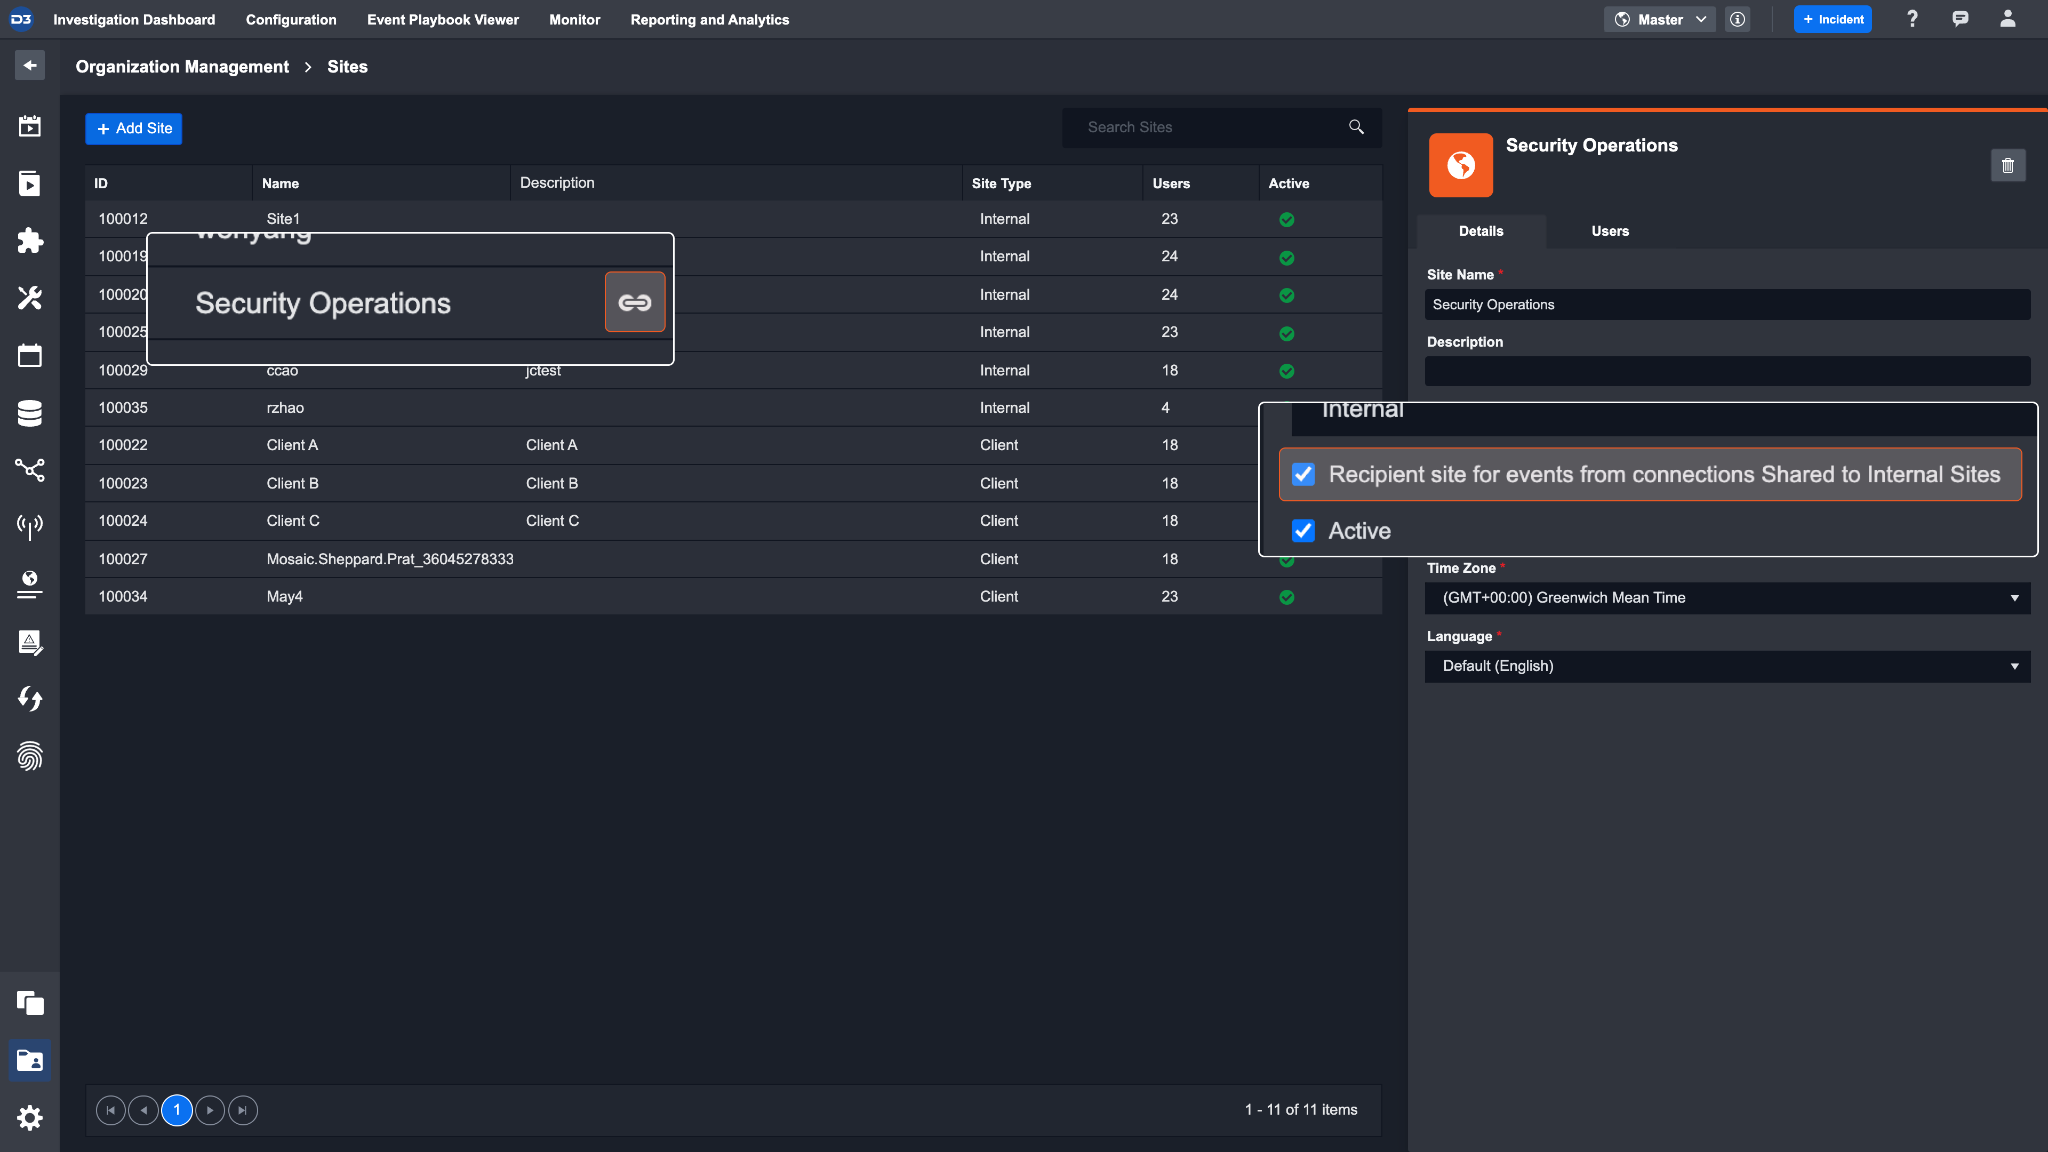Viewport: 2048px width, 1152px height.
Task: Open the fingerprint icon in the sidebar
Action: coord(30,756)
